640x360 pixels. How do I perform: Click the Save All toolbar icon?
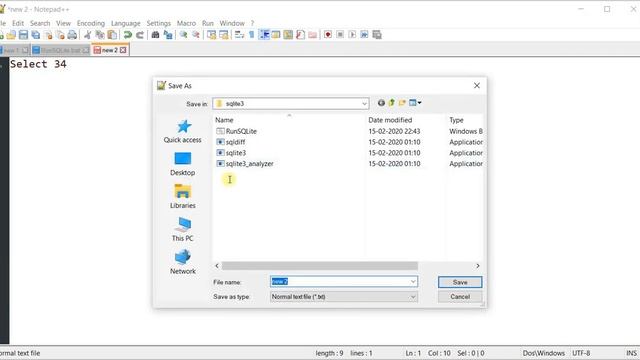pyautogui.click(x=36, y=35)
